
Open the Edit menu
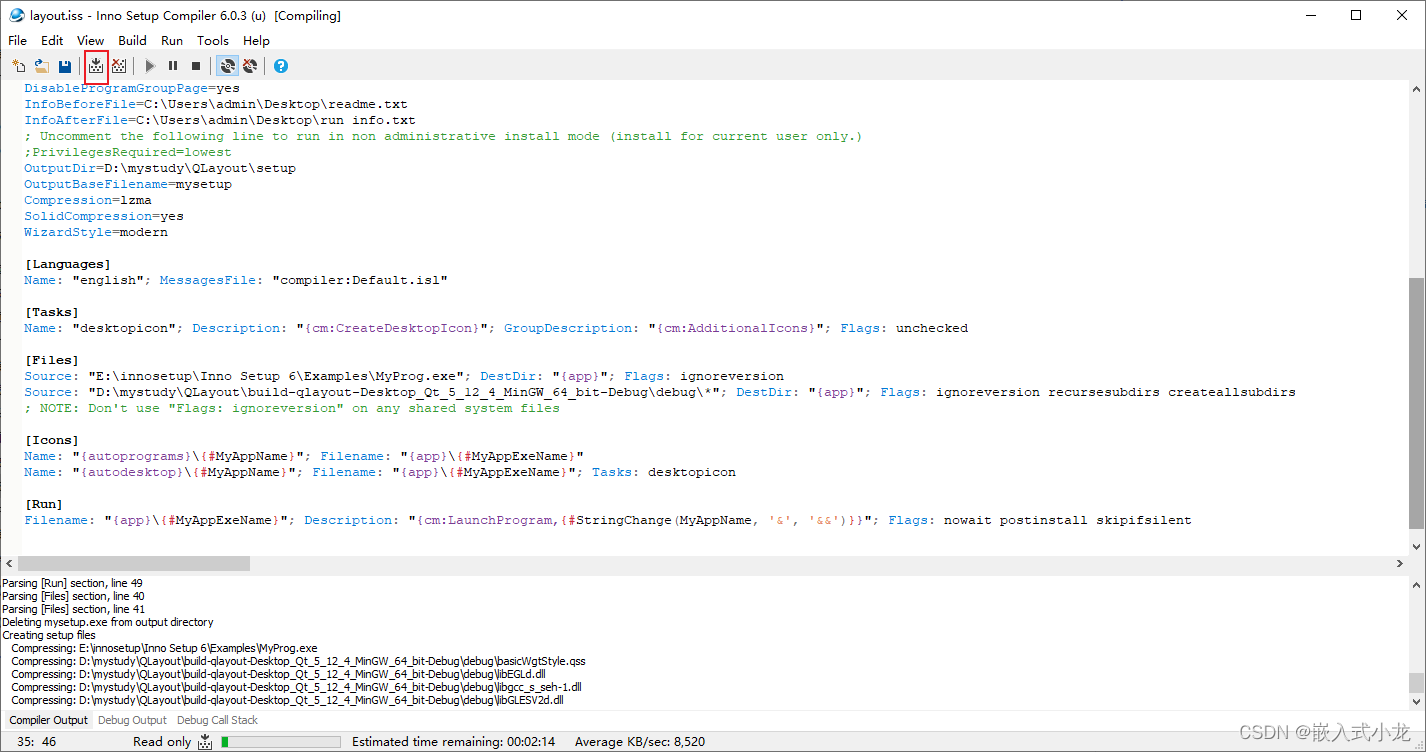52,41
